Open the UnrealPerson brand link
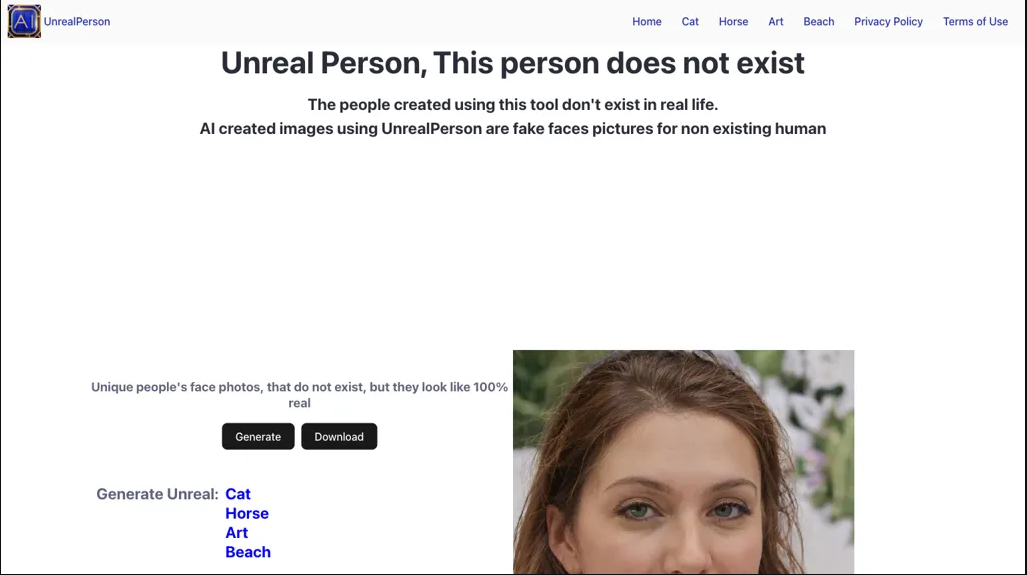Image resolution: width=1027 pixels, height=575 pixels. click(x=77, y=21)
